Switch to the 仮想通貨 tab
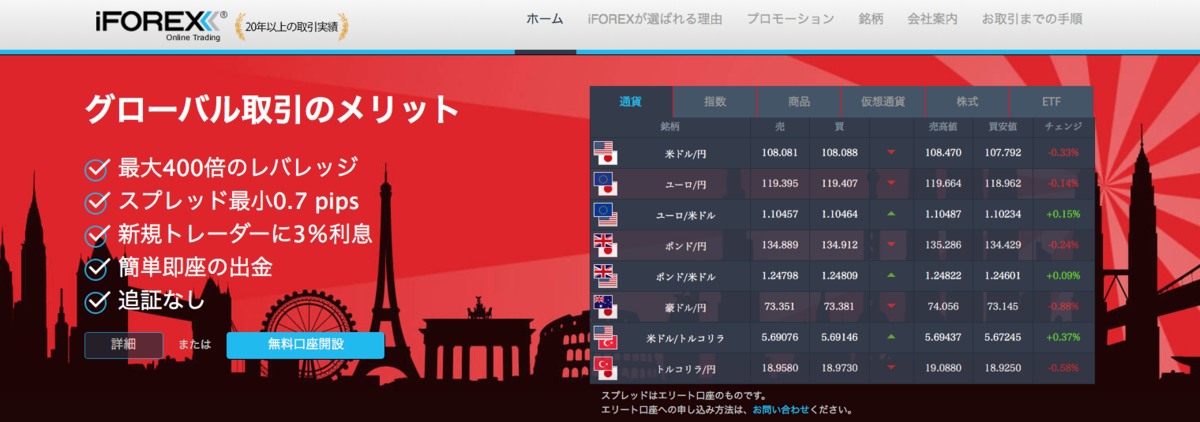Image resolution: width=1200 pixels, height=422 pixels. (884, 102)
